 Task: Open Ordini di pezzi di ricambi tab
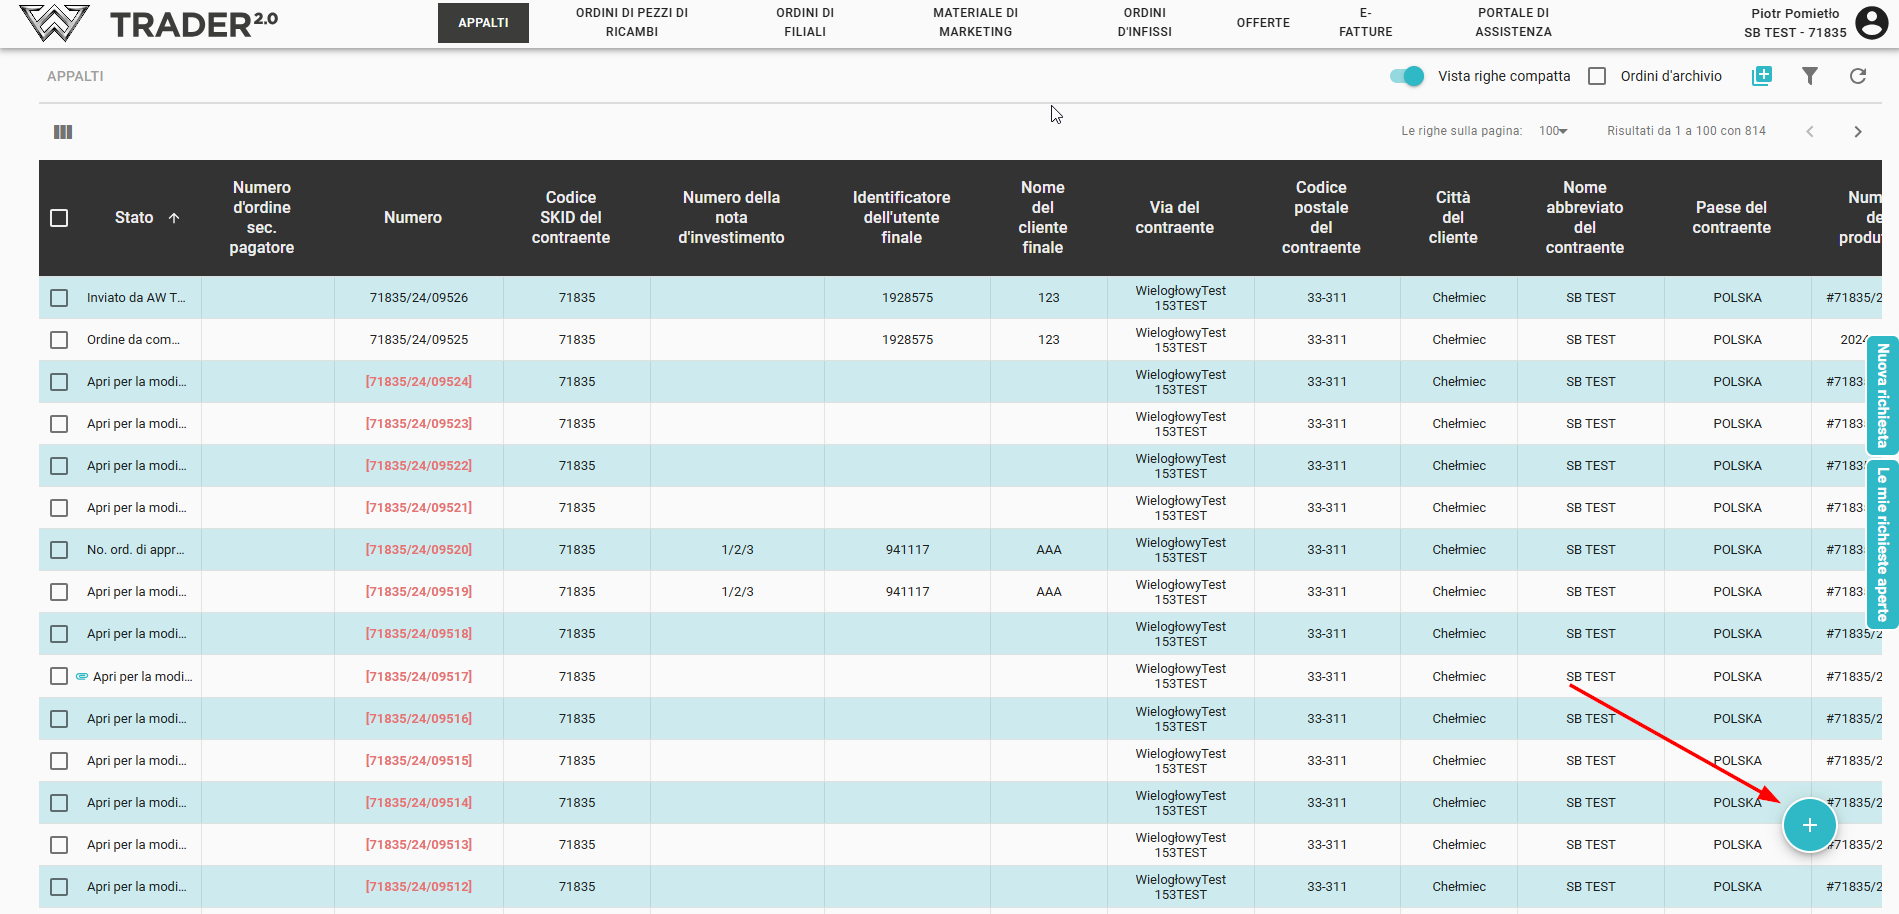pos(631,23)
